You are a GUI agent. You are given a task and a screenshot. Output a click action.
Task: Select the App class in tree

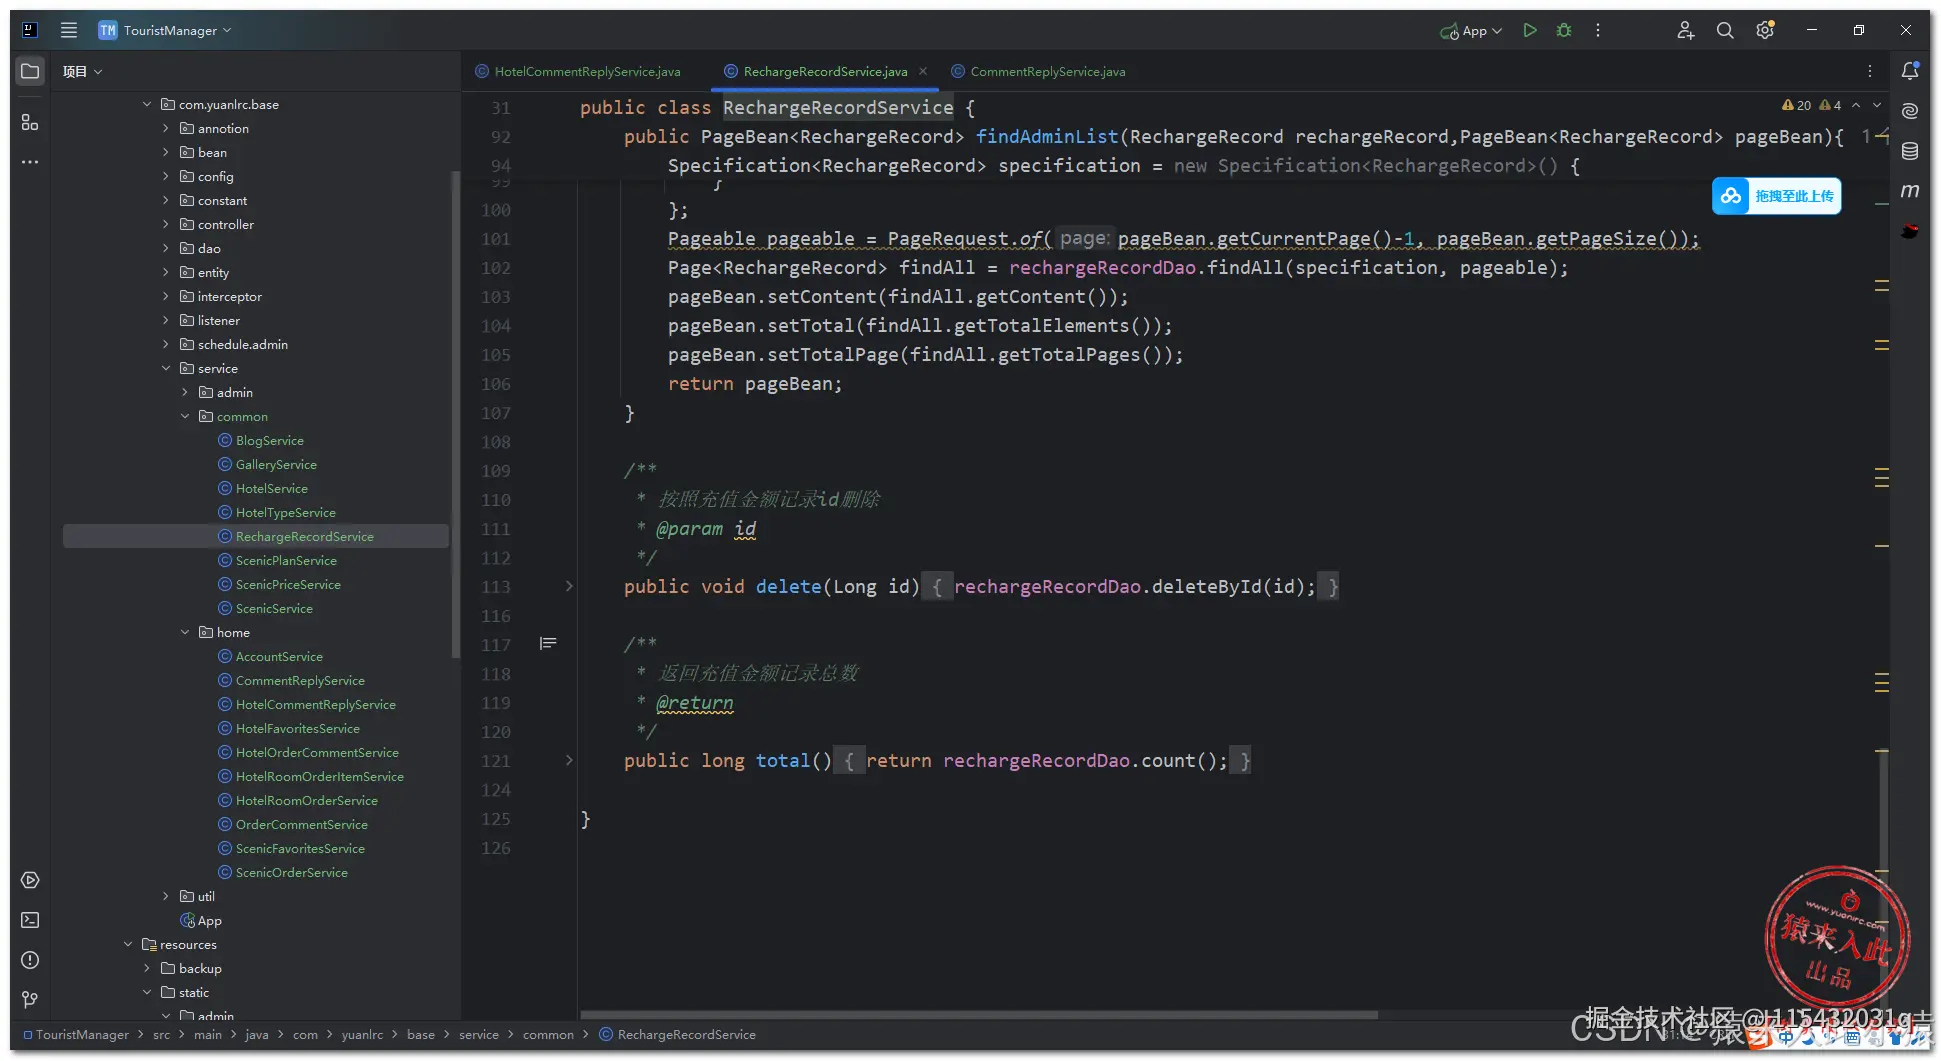point(209,920)
